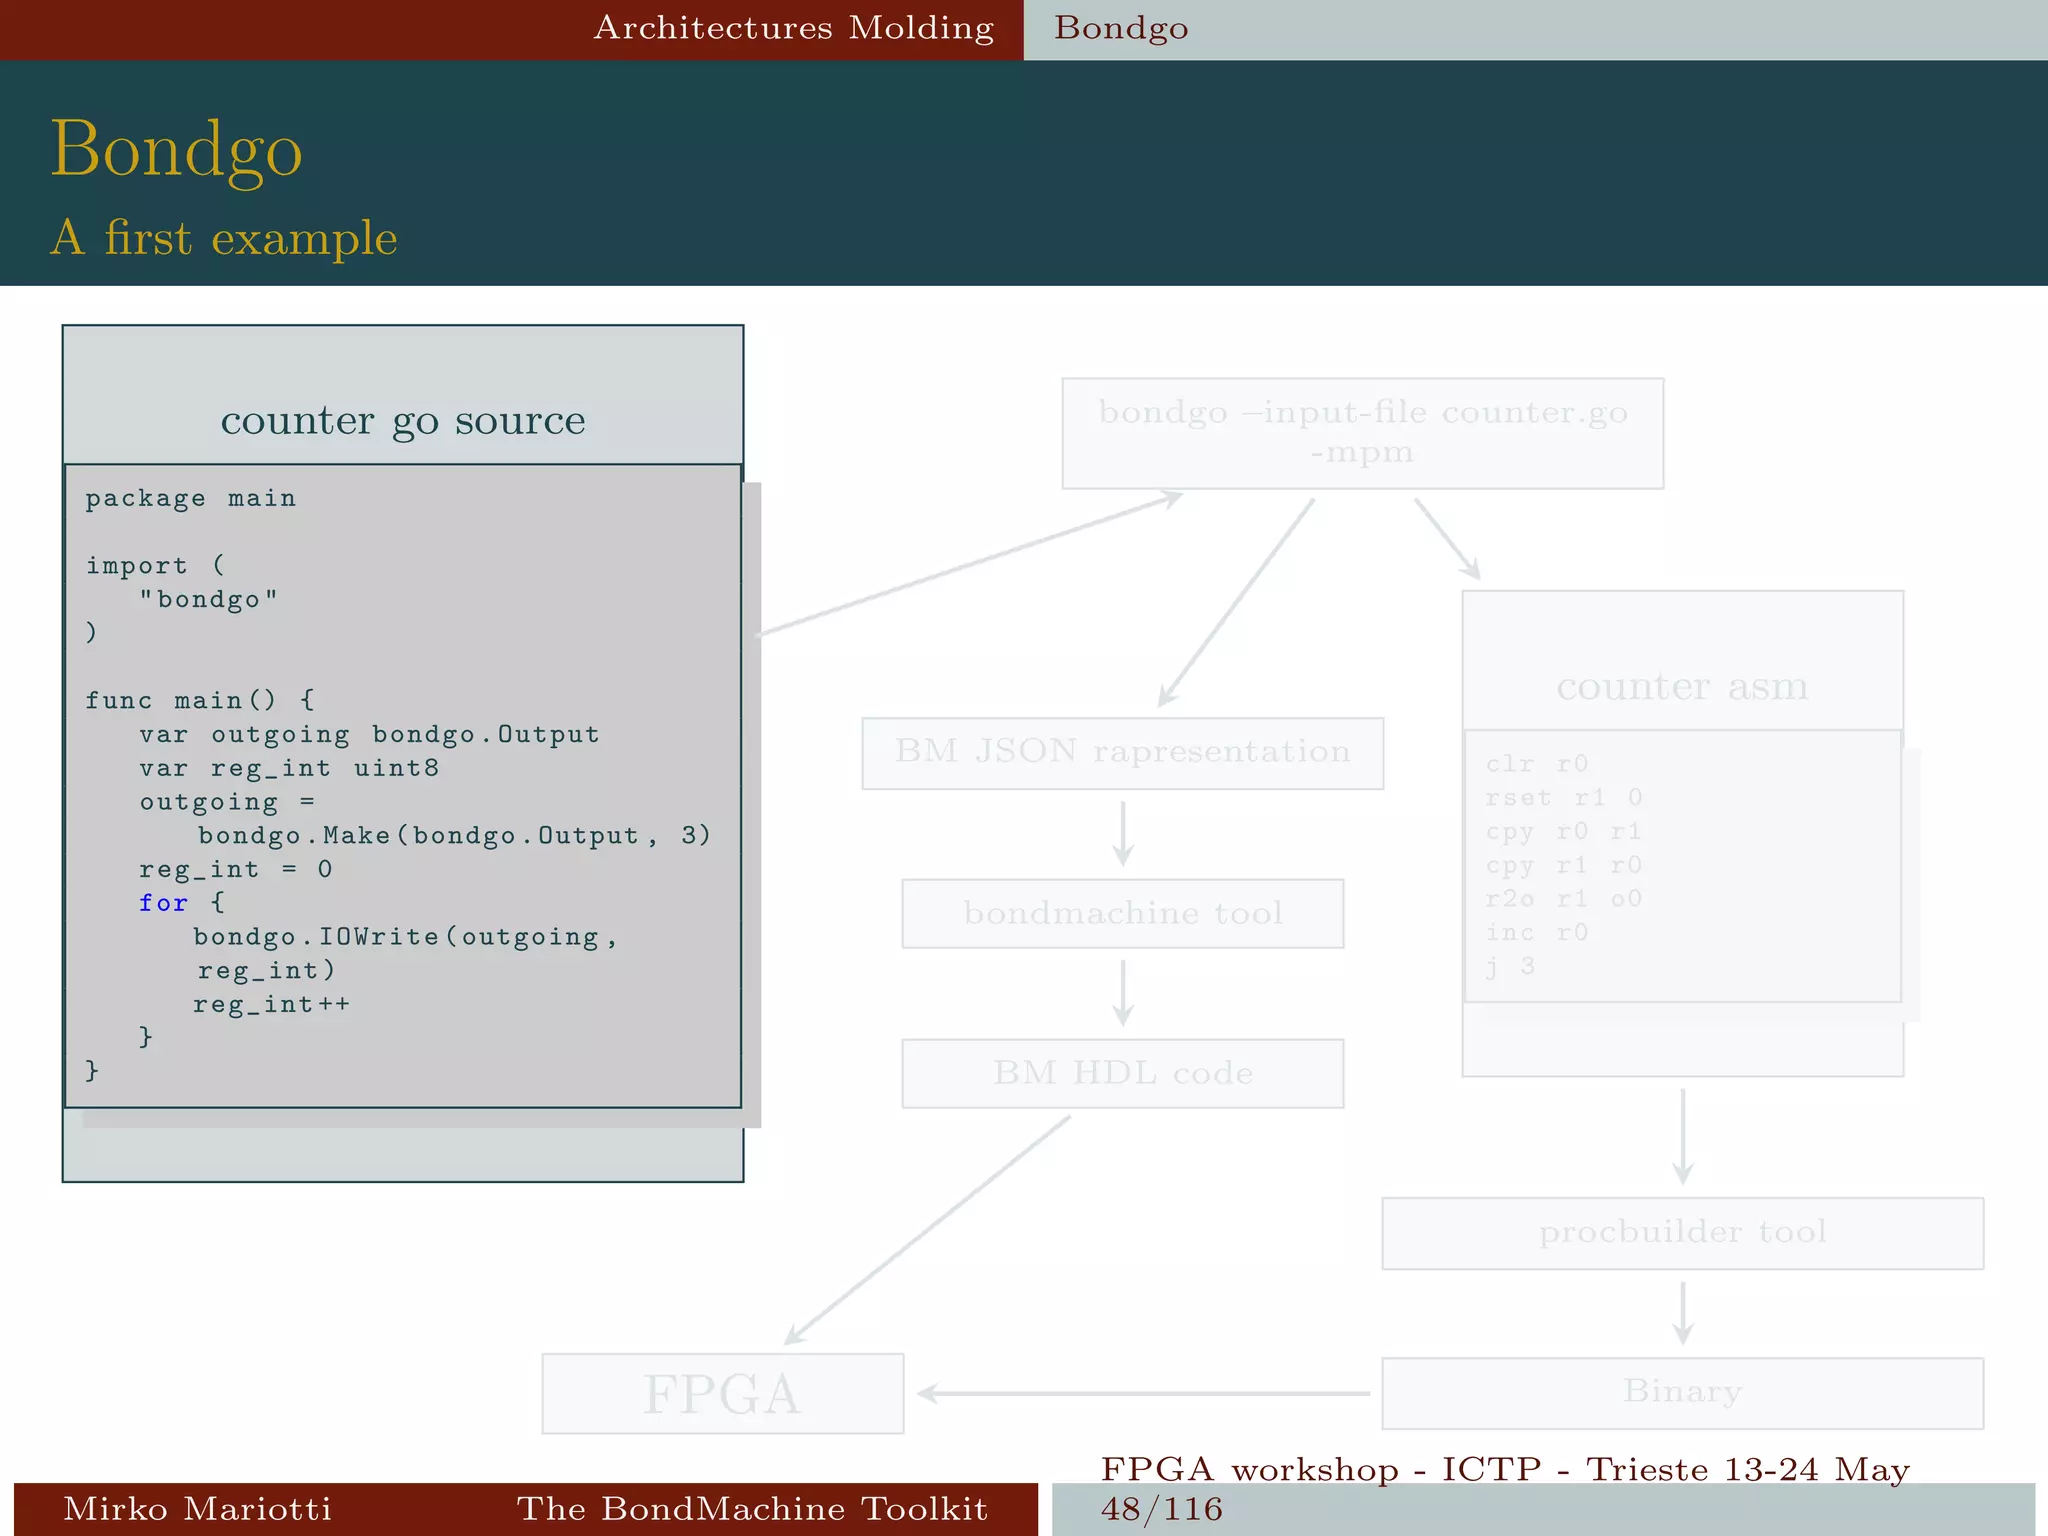
Task: Click the blue 'for' keyword in code
Action: coord(163,903)
